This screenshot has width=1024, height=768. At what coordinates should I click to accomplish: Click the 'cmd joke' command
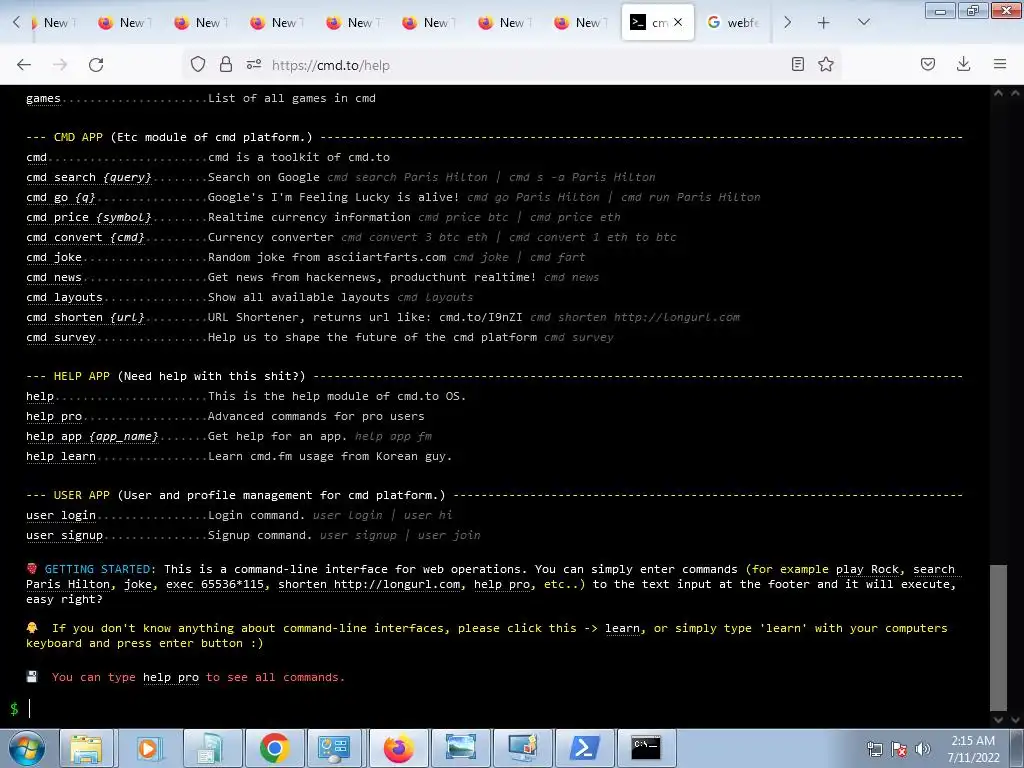click(54, 257)
